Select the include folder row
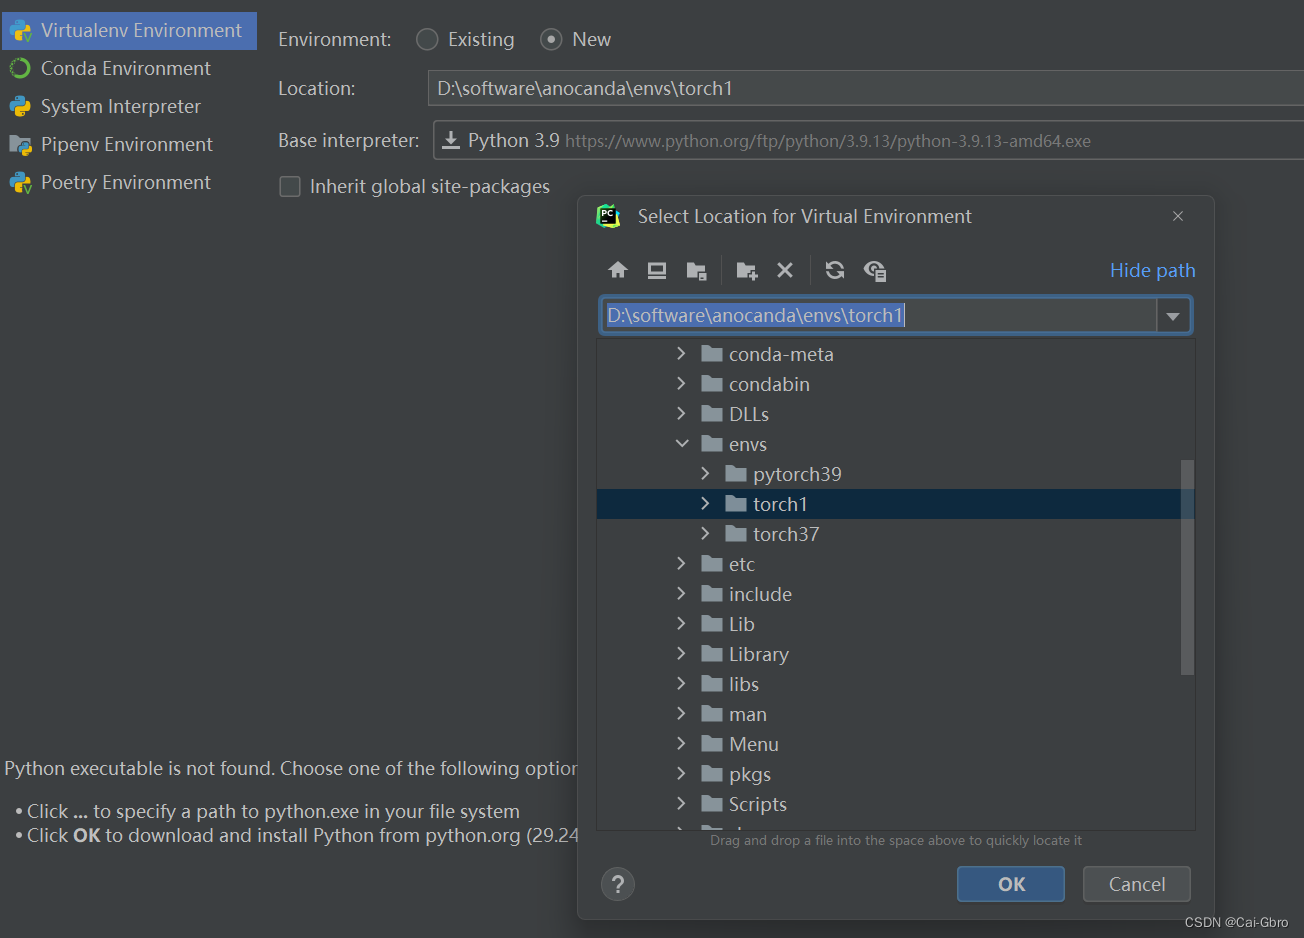This screenshot has width=1304, height=938. coord(889,594)
